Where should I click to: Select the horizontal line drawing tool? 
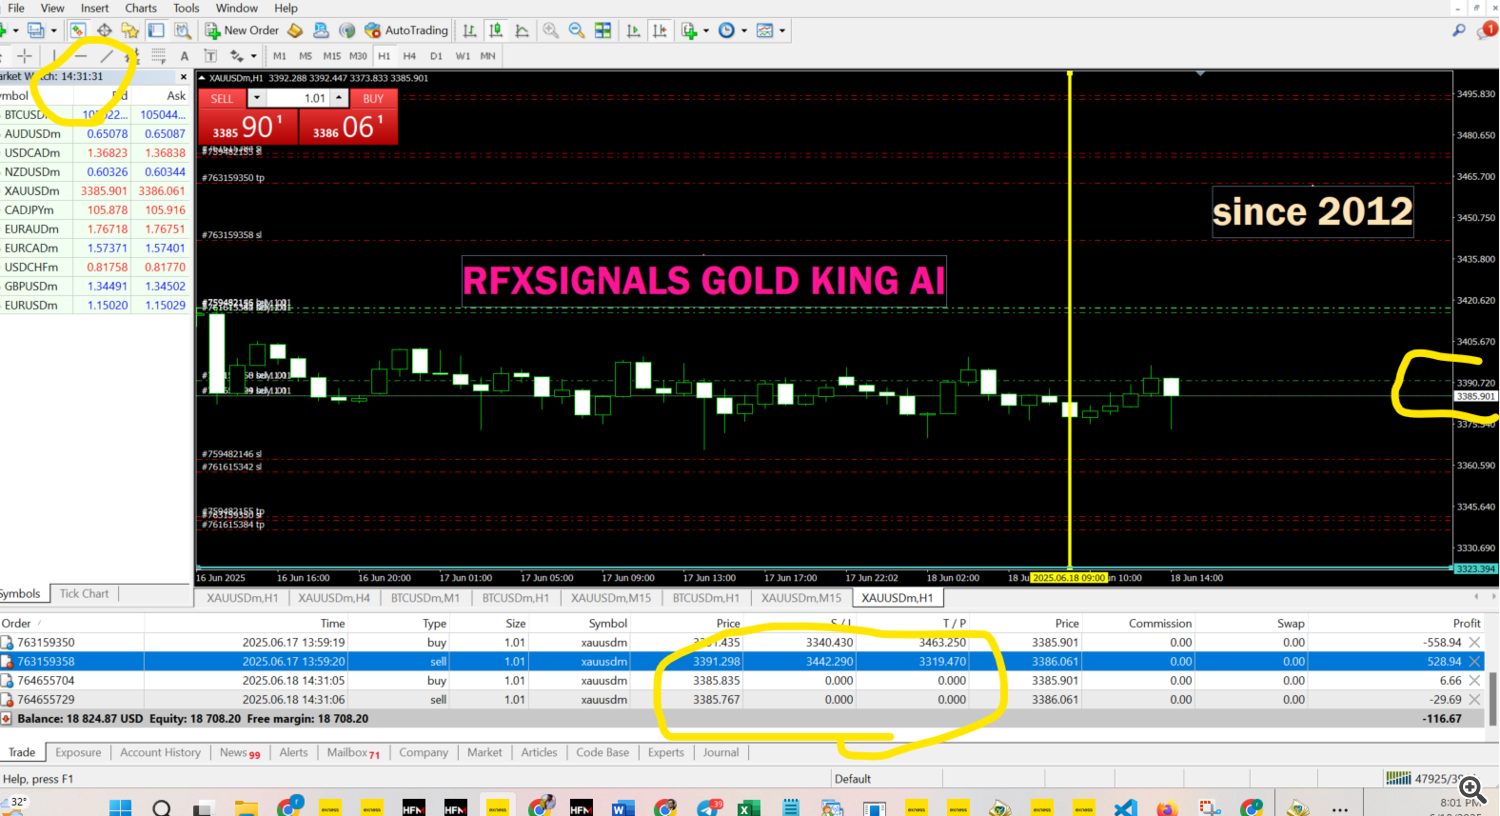coord(80,56)
